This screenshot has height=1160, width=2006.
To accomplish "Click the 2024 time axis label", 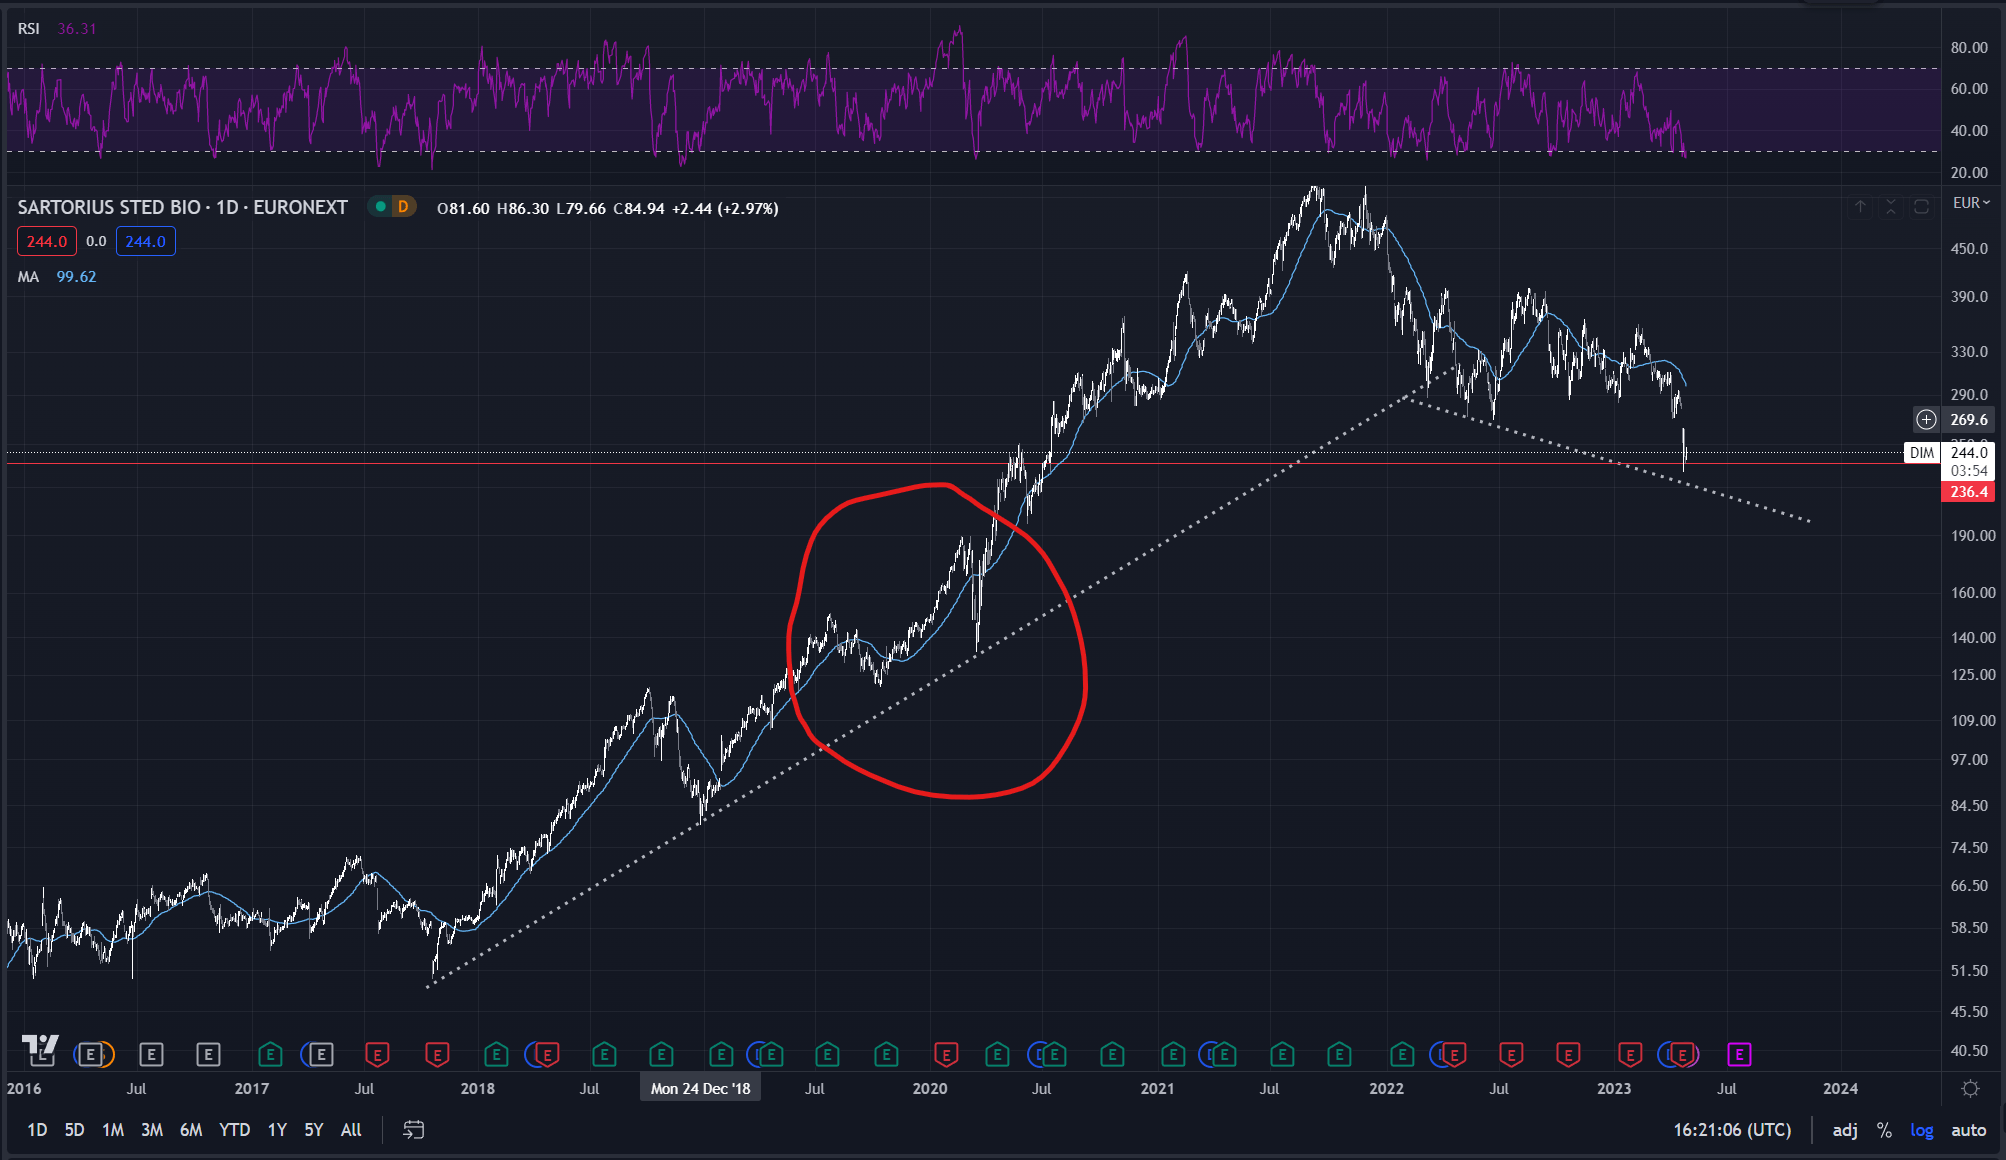I will coord(1840,1088).
